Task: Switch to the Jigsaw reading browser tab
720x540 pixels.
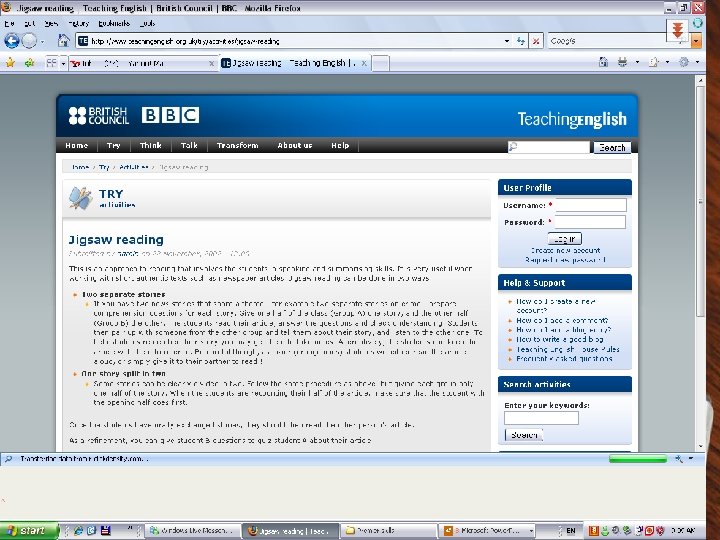Action: point(294,63)
